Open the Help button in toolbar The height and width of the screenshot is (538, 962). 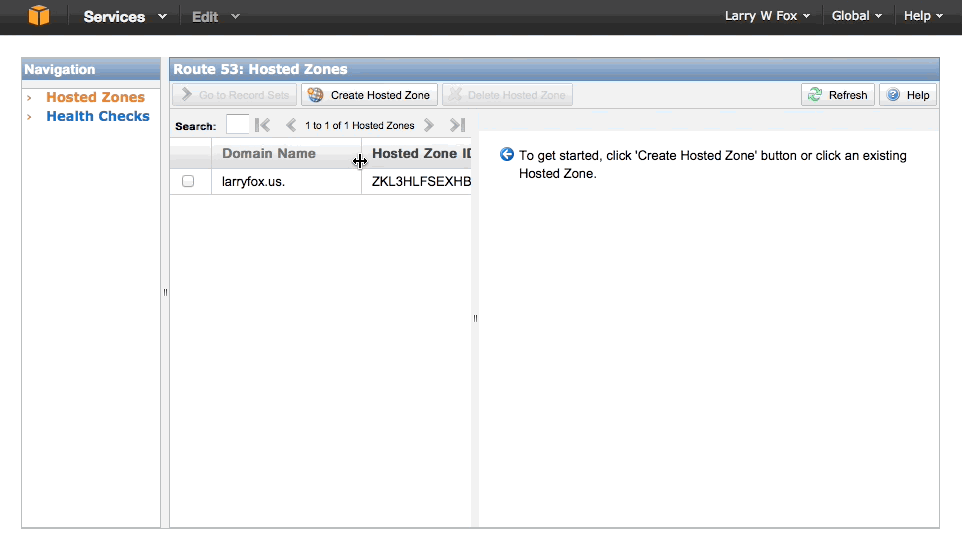click(908, 95)
